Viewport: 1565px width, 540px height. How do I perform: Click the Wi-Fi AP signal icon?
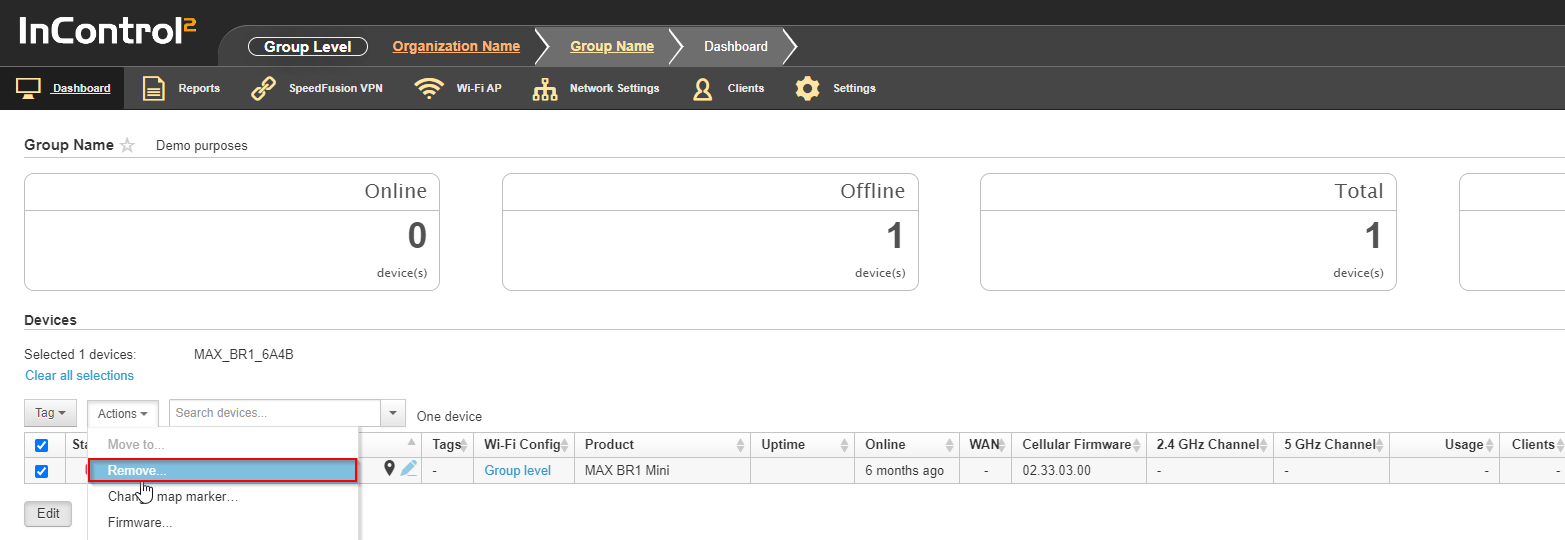pyautogui.click(x=429, y=88)
